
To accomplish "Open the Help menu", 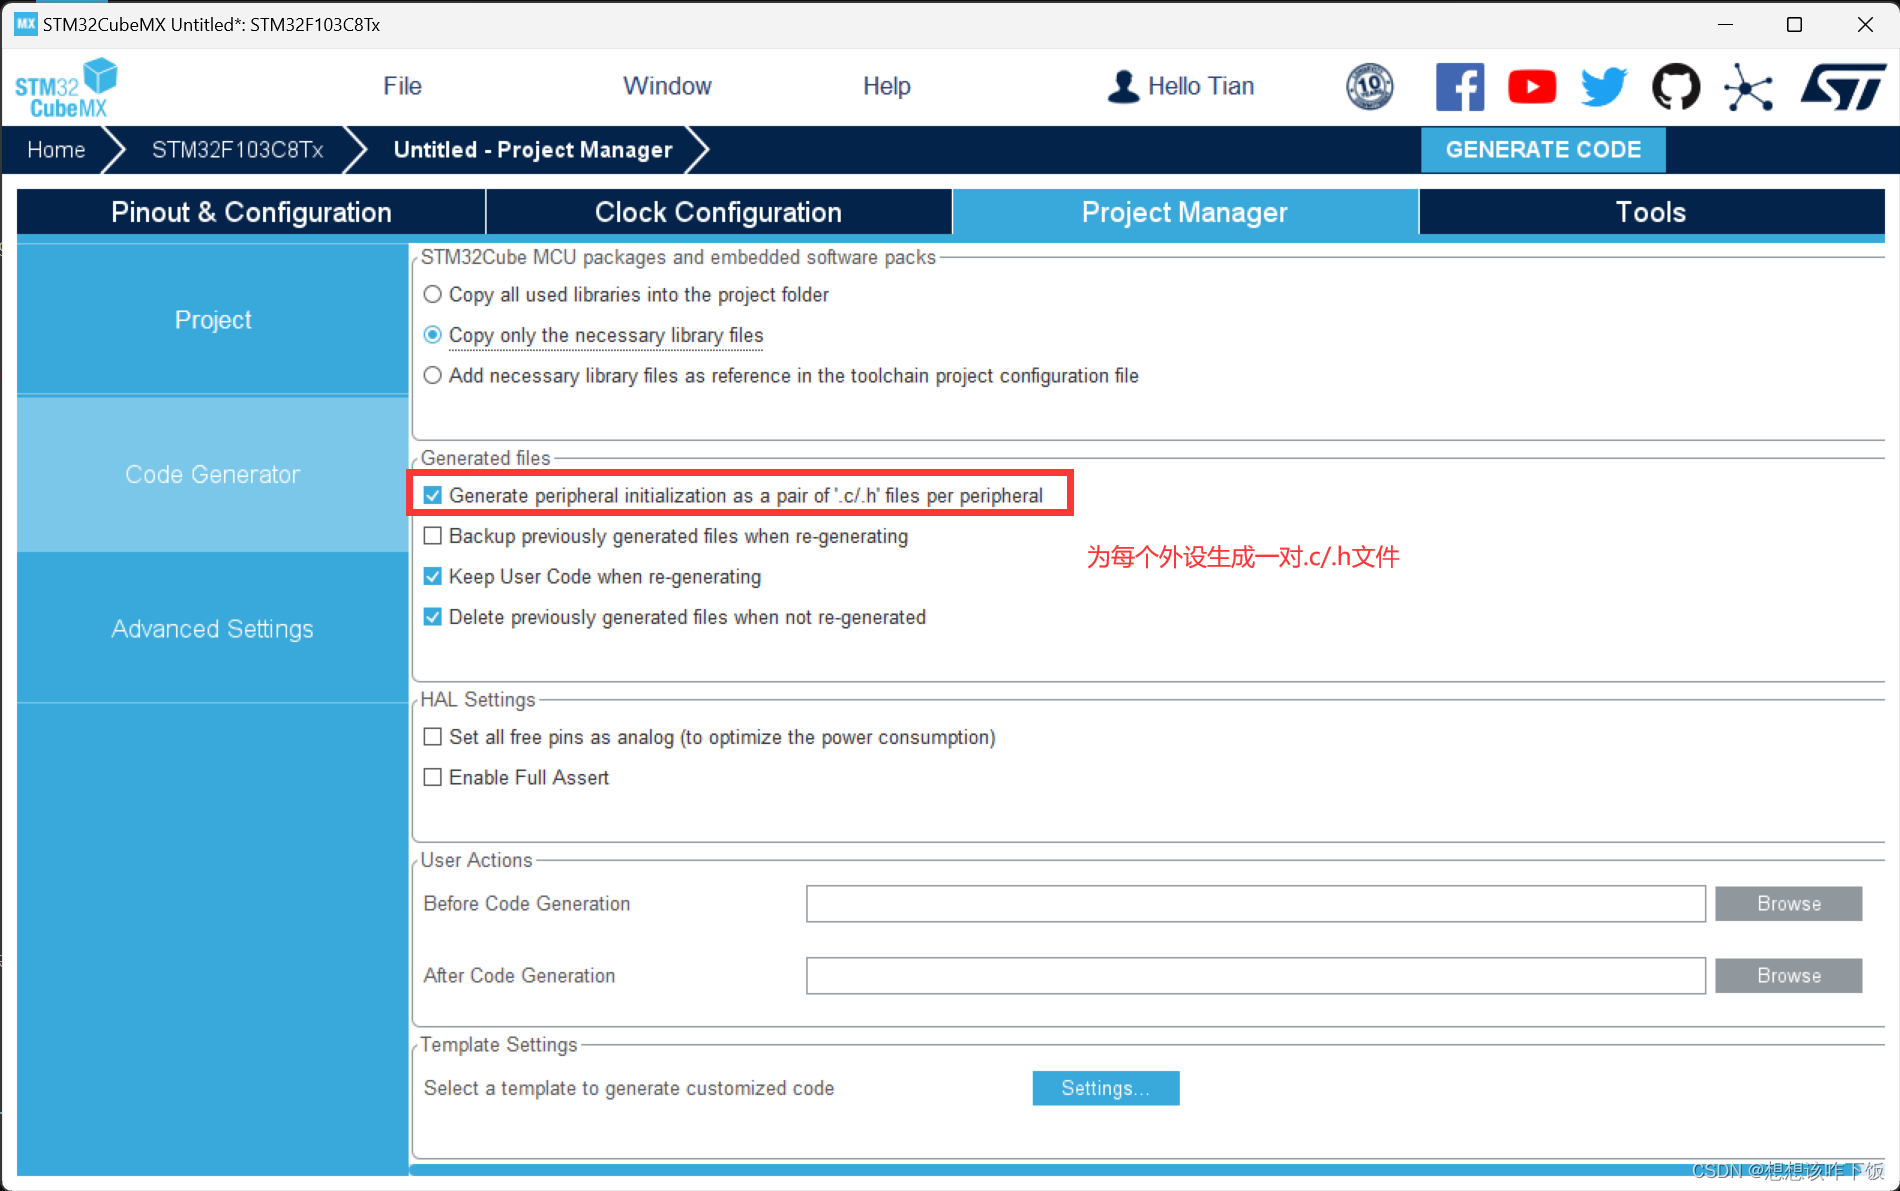I will (x=886, y=86).
